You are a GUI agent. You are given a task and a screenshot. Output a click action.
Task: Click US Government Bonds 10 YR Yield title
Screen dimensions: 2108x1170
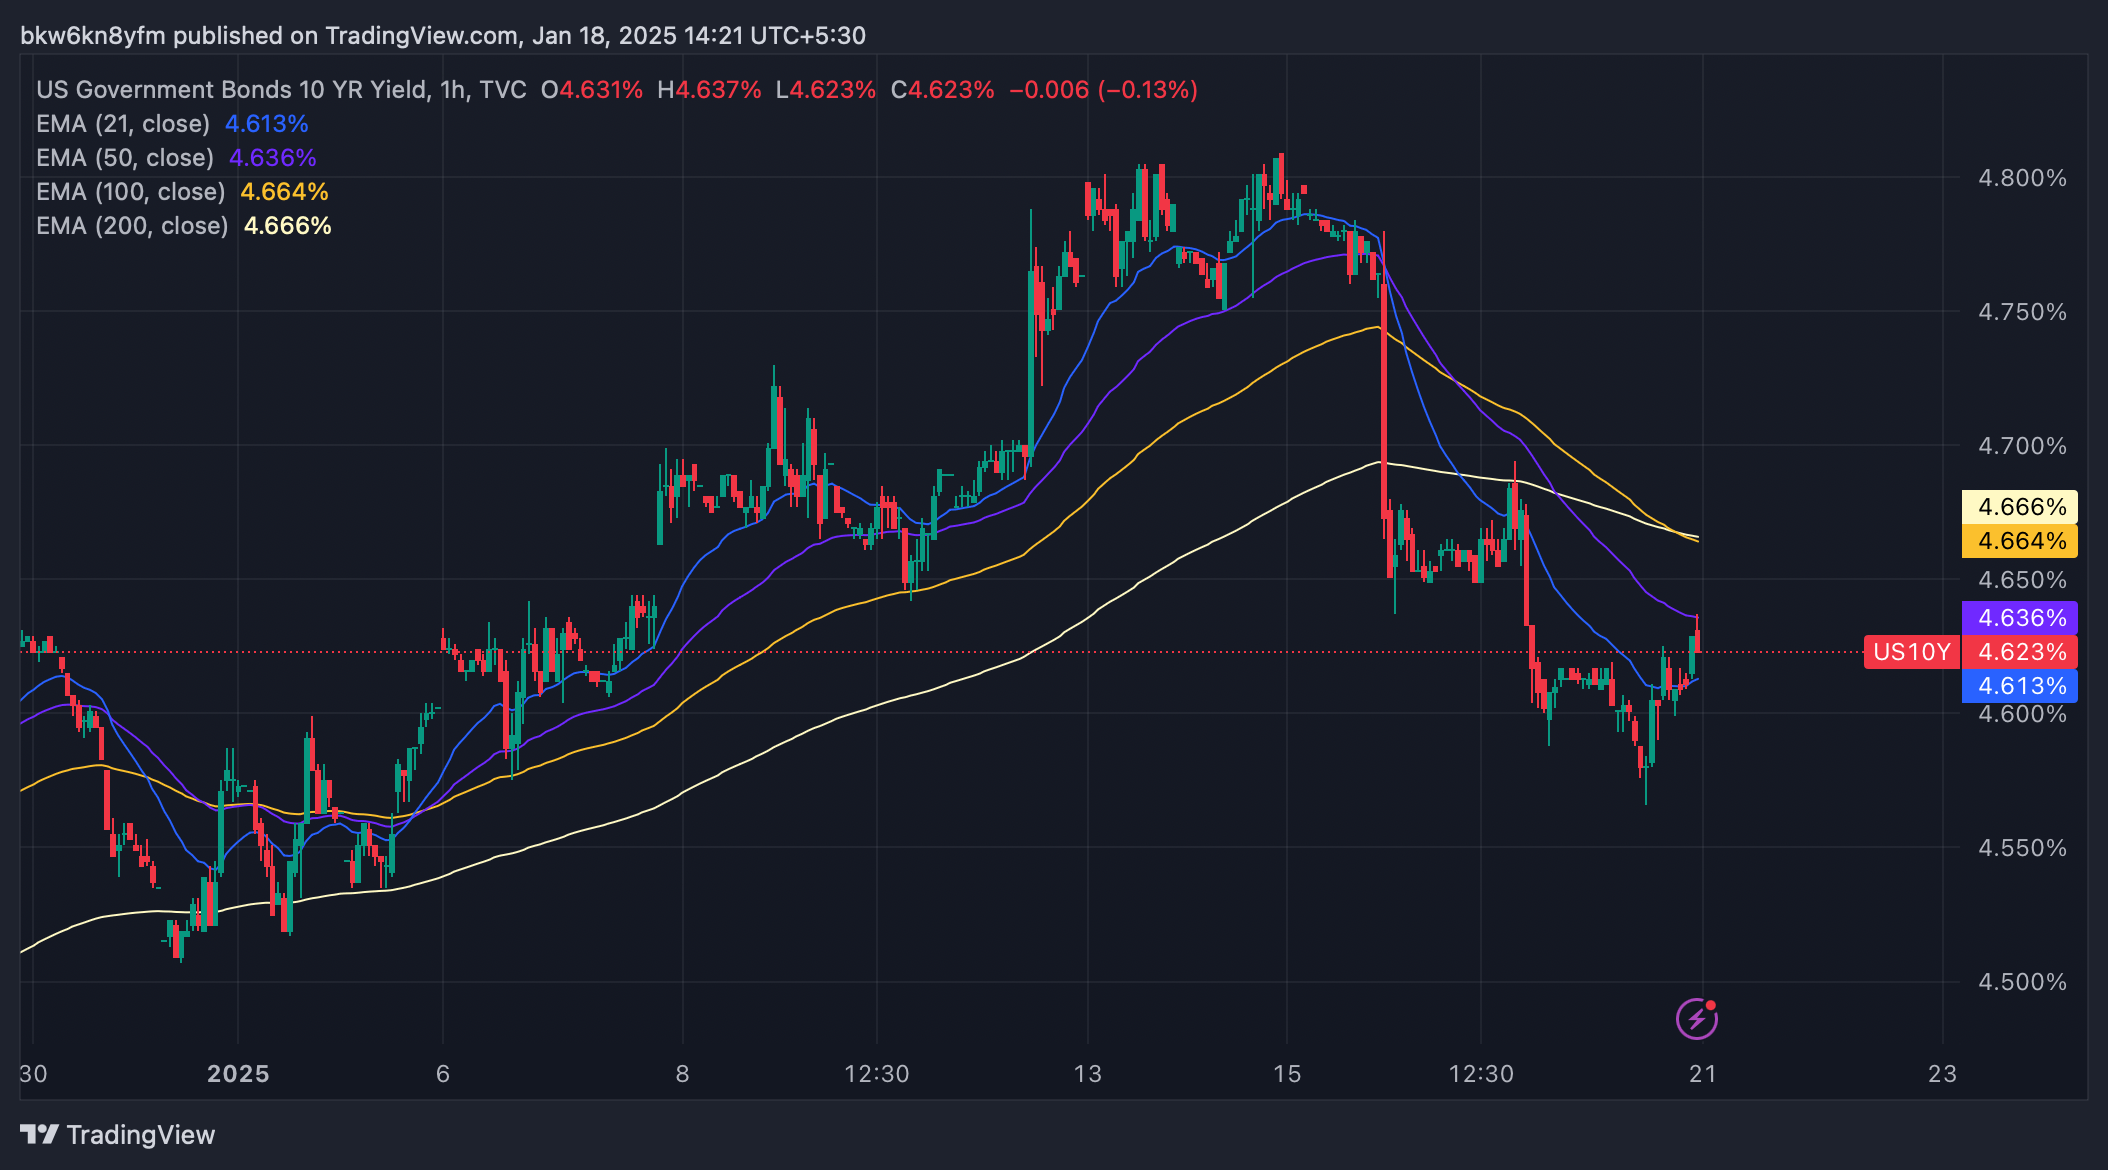pyautogui.click(x=231, y=90)
